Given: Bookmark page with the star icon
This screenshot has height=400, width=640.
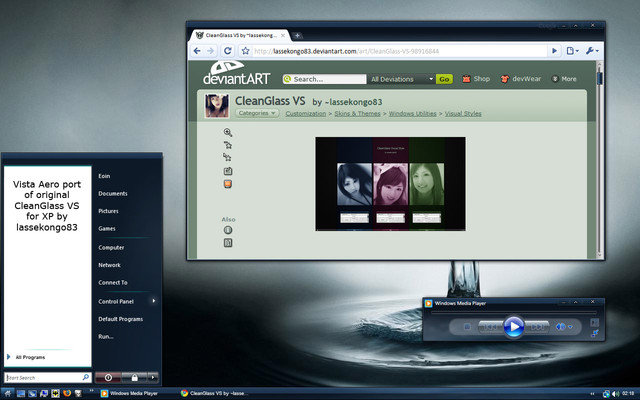Looking at the screenshot, I should click(x=245, y=51).
